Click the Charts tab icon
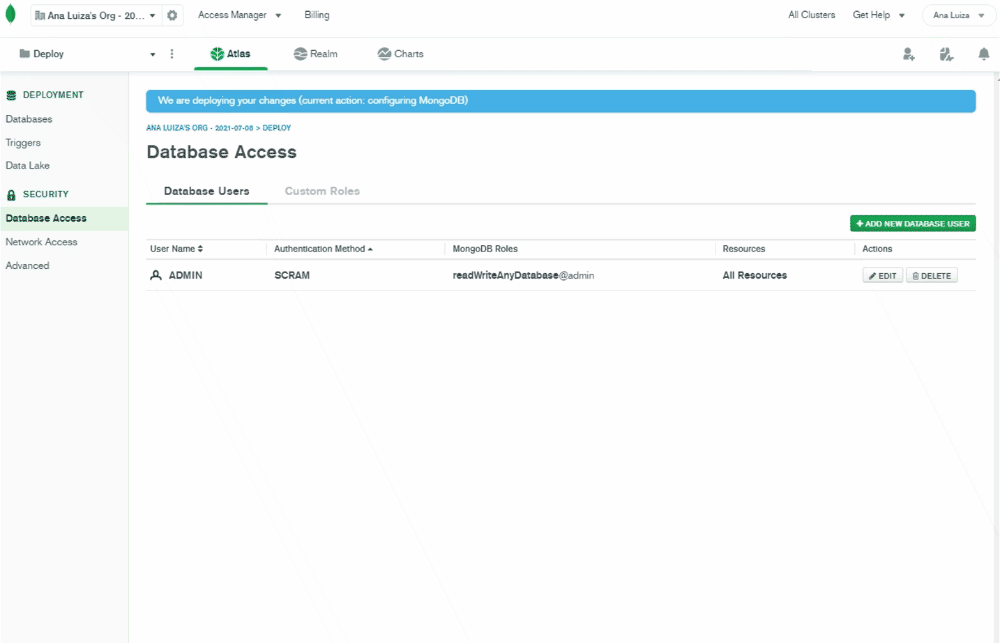Viewport: 1000px width, 643px height. tap(384, 54)
